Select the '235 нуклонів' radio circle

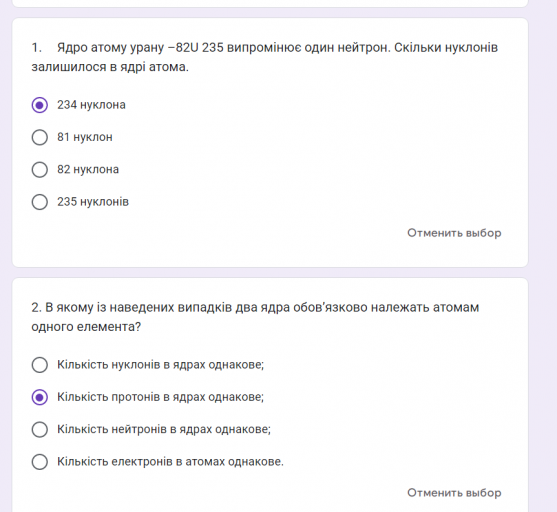[39, 202]
